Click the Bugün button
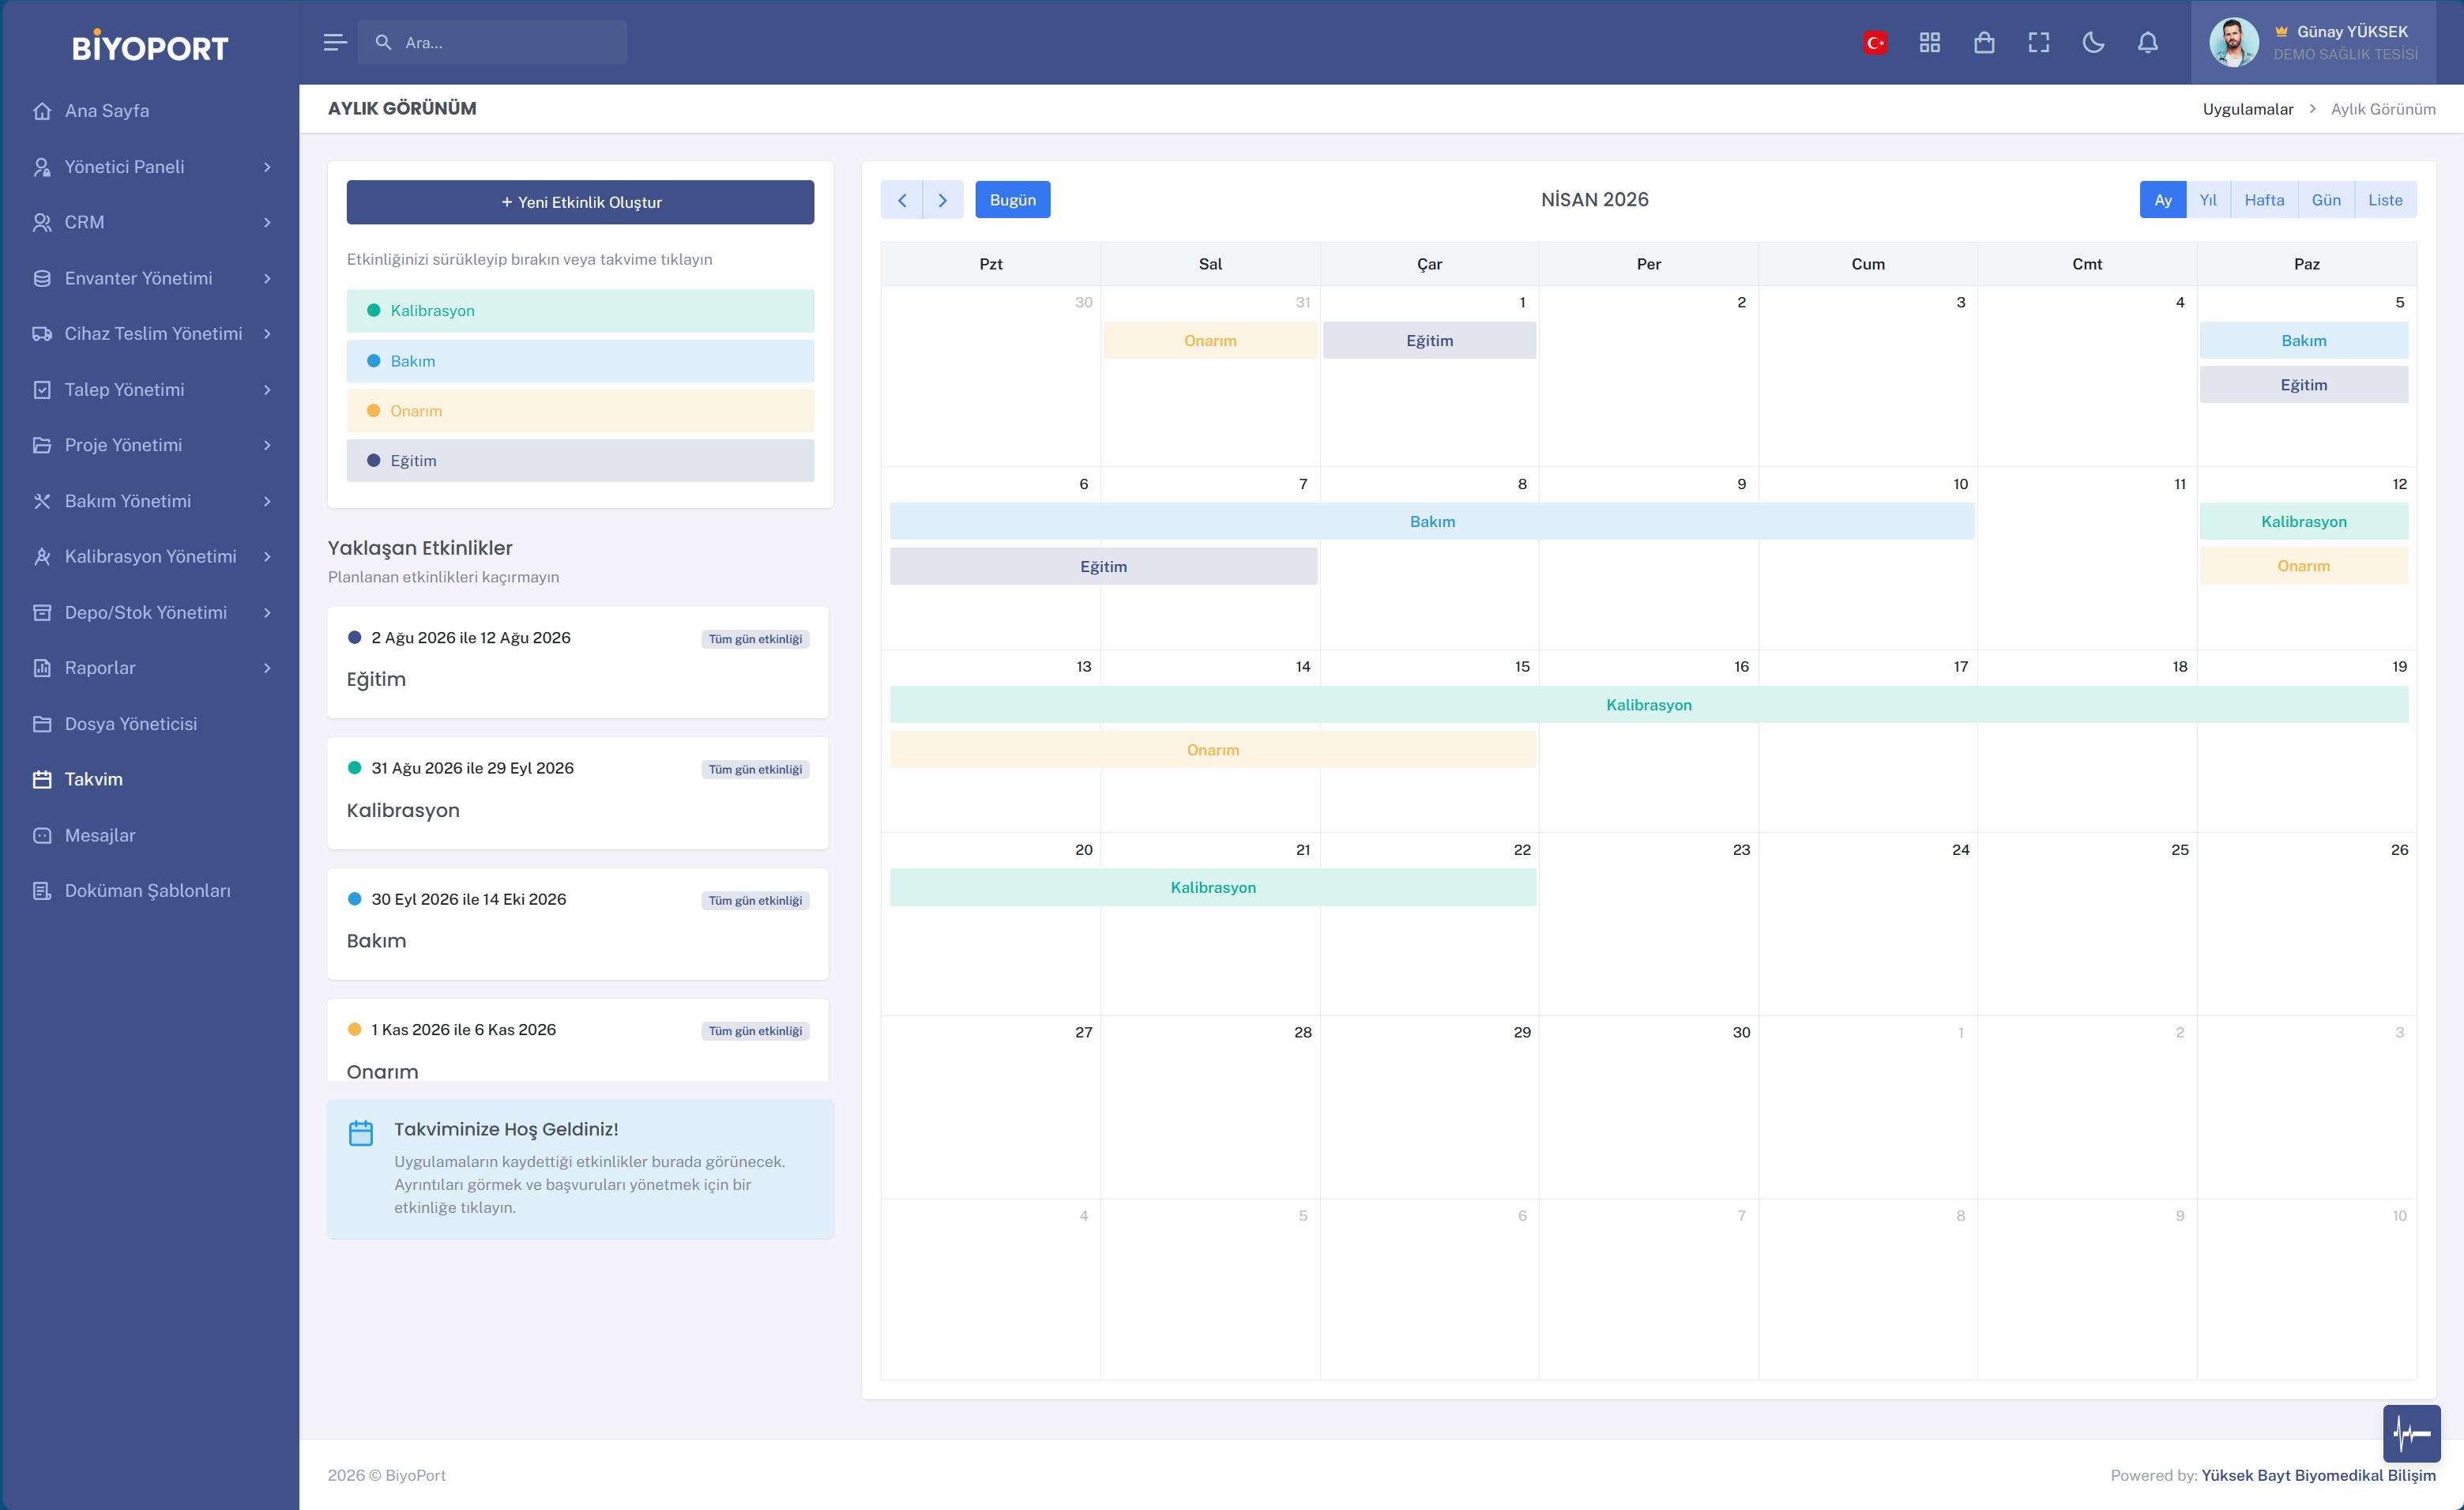This screenshot has width=2464, height=1510. point(1012,200)
